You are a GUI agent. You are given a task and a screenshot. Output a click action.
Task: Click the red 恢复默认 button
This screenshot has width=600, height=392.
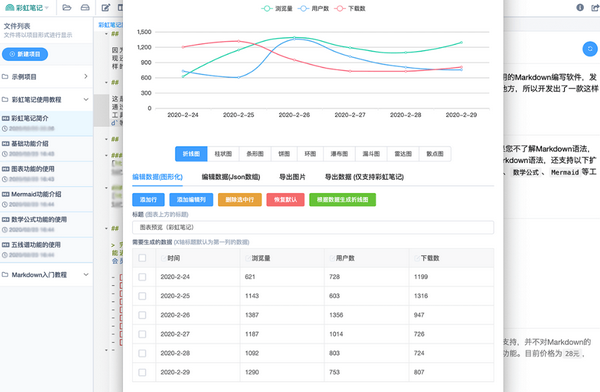tap(285, 199)
